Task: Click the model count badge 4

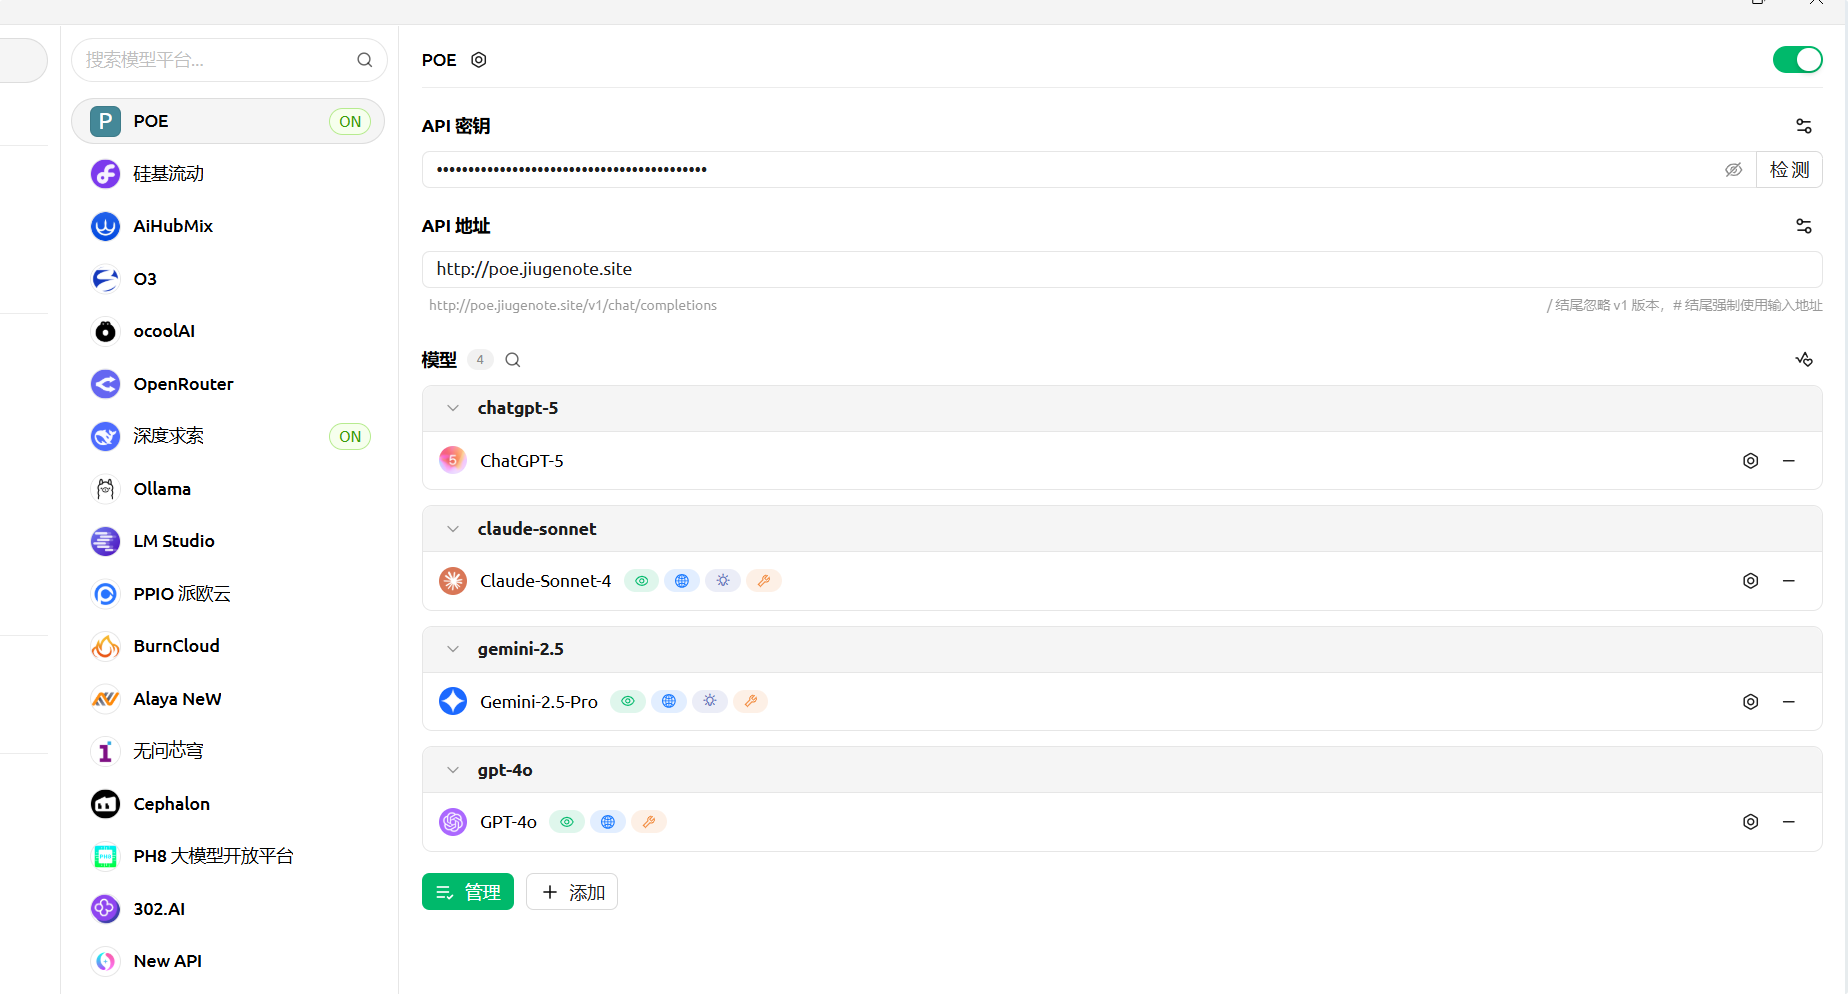Action: tap(480, 360)
